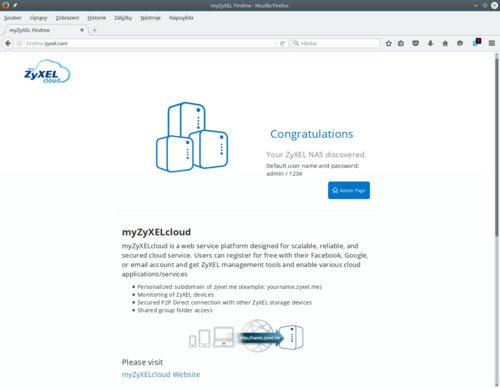Click 'Secured P2P Direct connection' bullet
This screenshot has height=388, width=500.
coord(224,303)
